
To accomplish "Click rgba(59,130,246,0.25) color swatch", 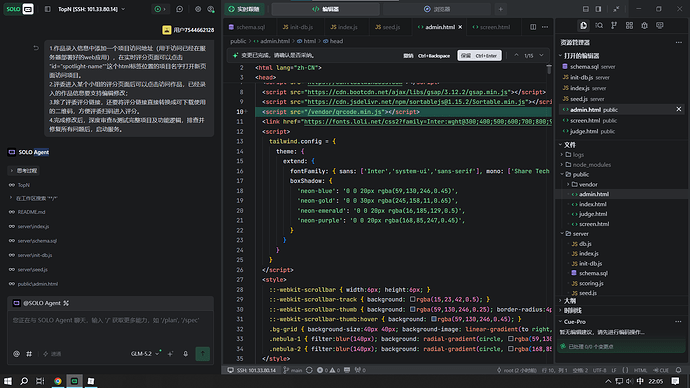I will tap(412, 309).
